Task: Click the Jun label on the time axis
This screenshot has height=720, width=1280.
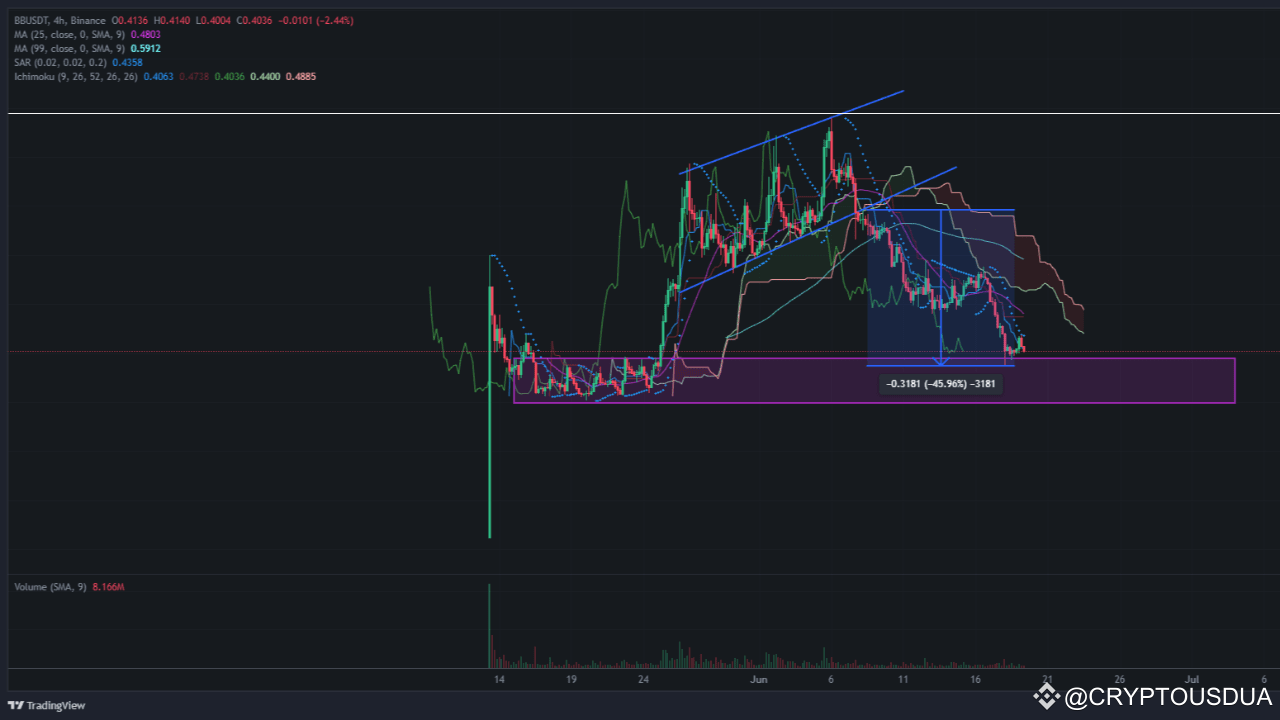Action: pyautogui.click(x=758, y=679)
